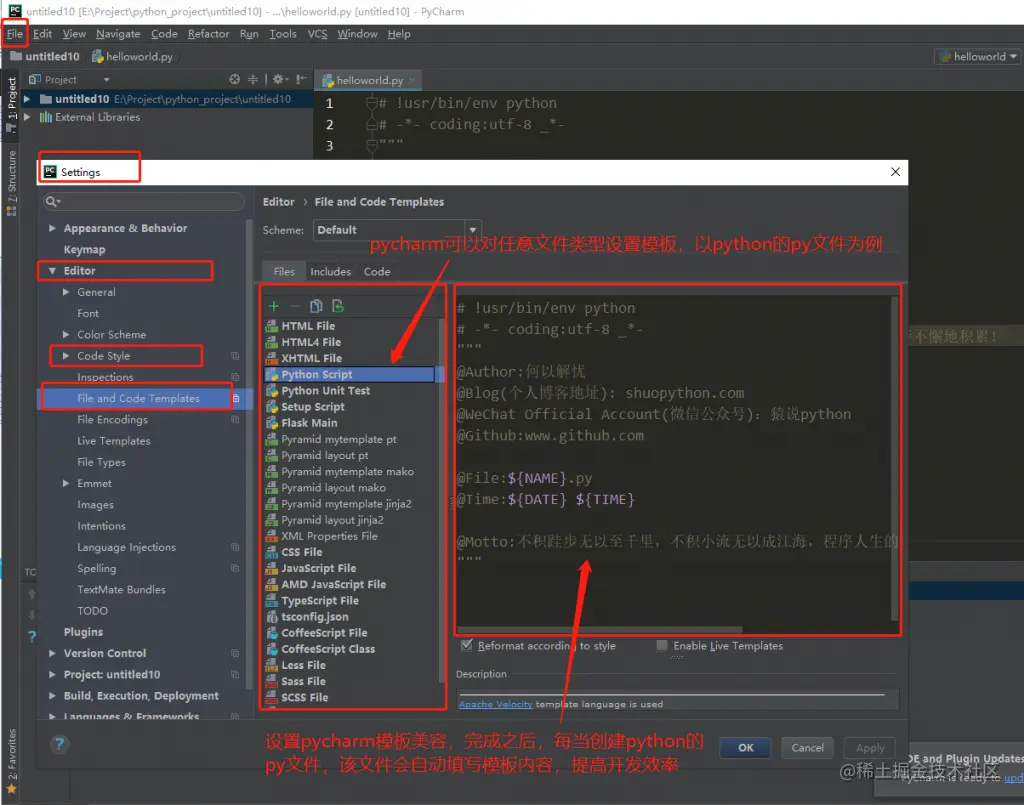Click the tsconfig.json template file icon

tap(272, 616)
